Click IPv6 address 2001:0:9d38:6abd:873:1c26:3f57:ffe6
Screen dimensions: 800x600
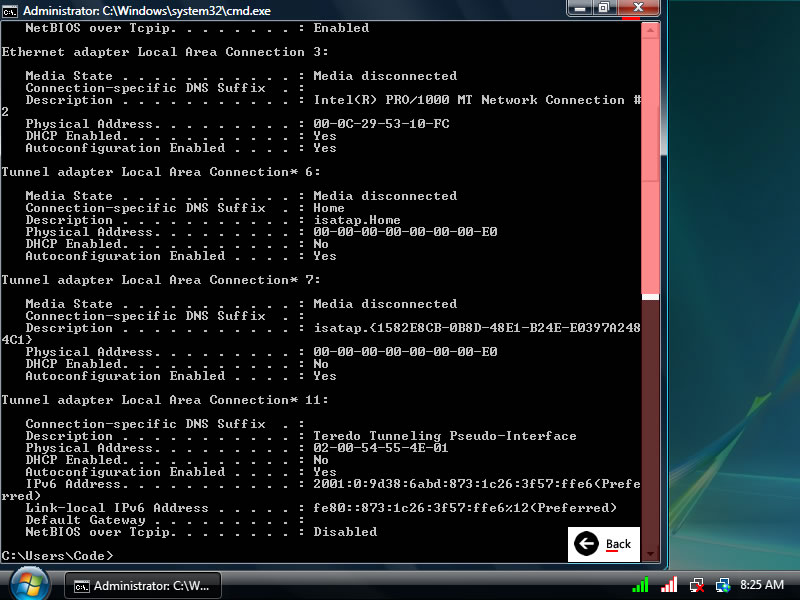pyautogui.click(x=453, y=484)
